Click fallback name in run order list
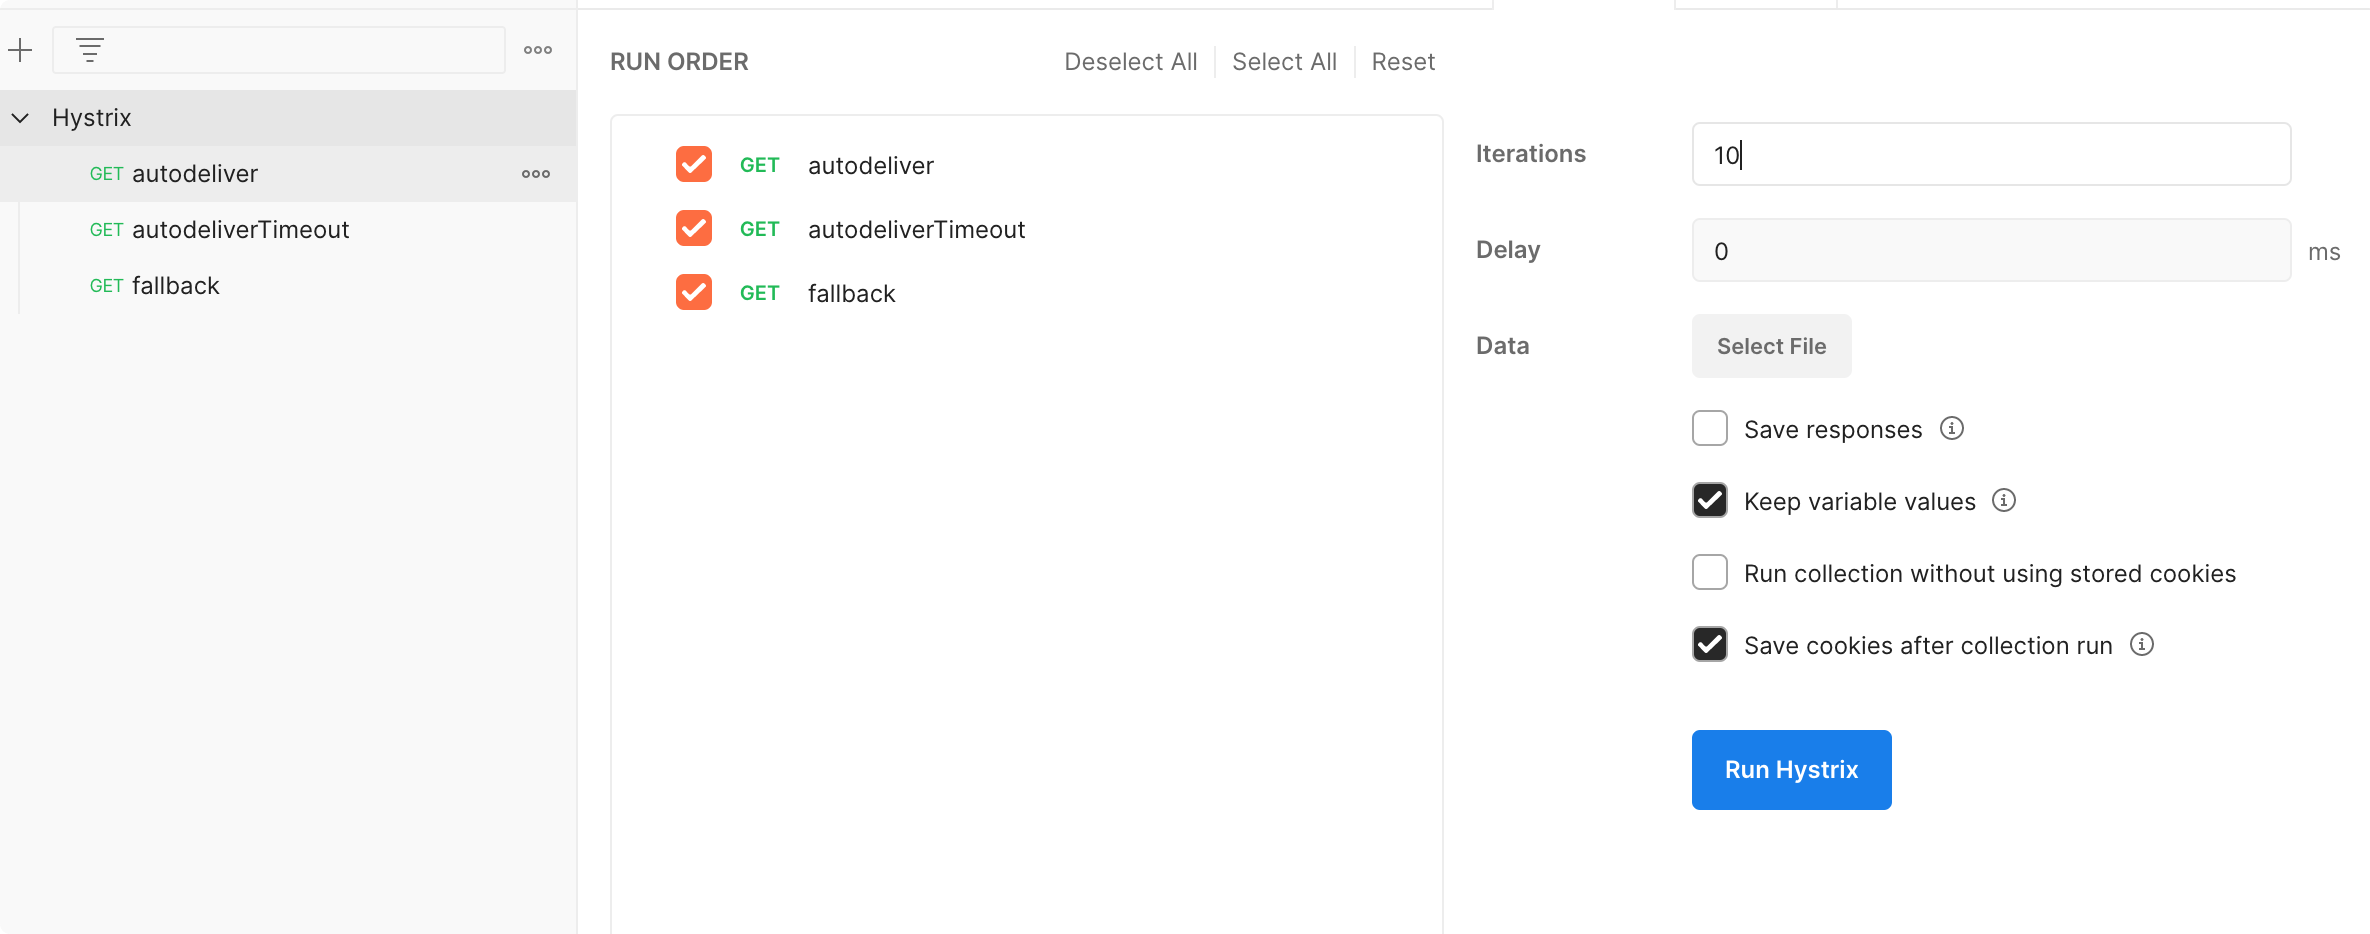2370x934 pixels. pyautogui.click(x=851, y=293)
